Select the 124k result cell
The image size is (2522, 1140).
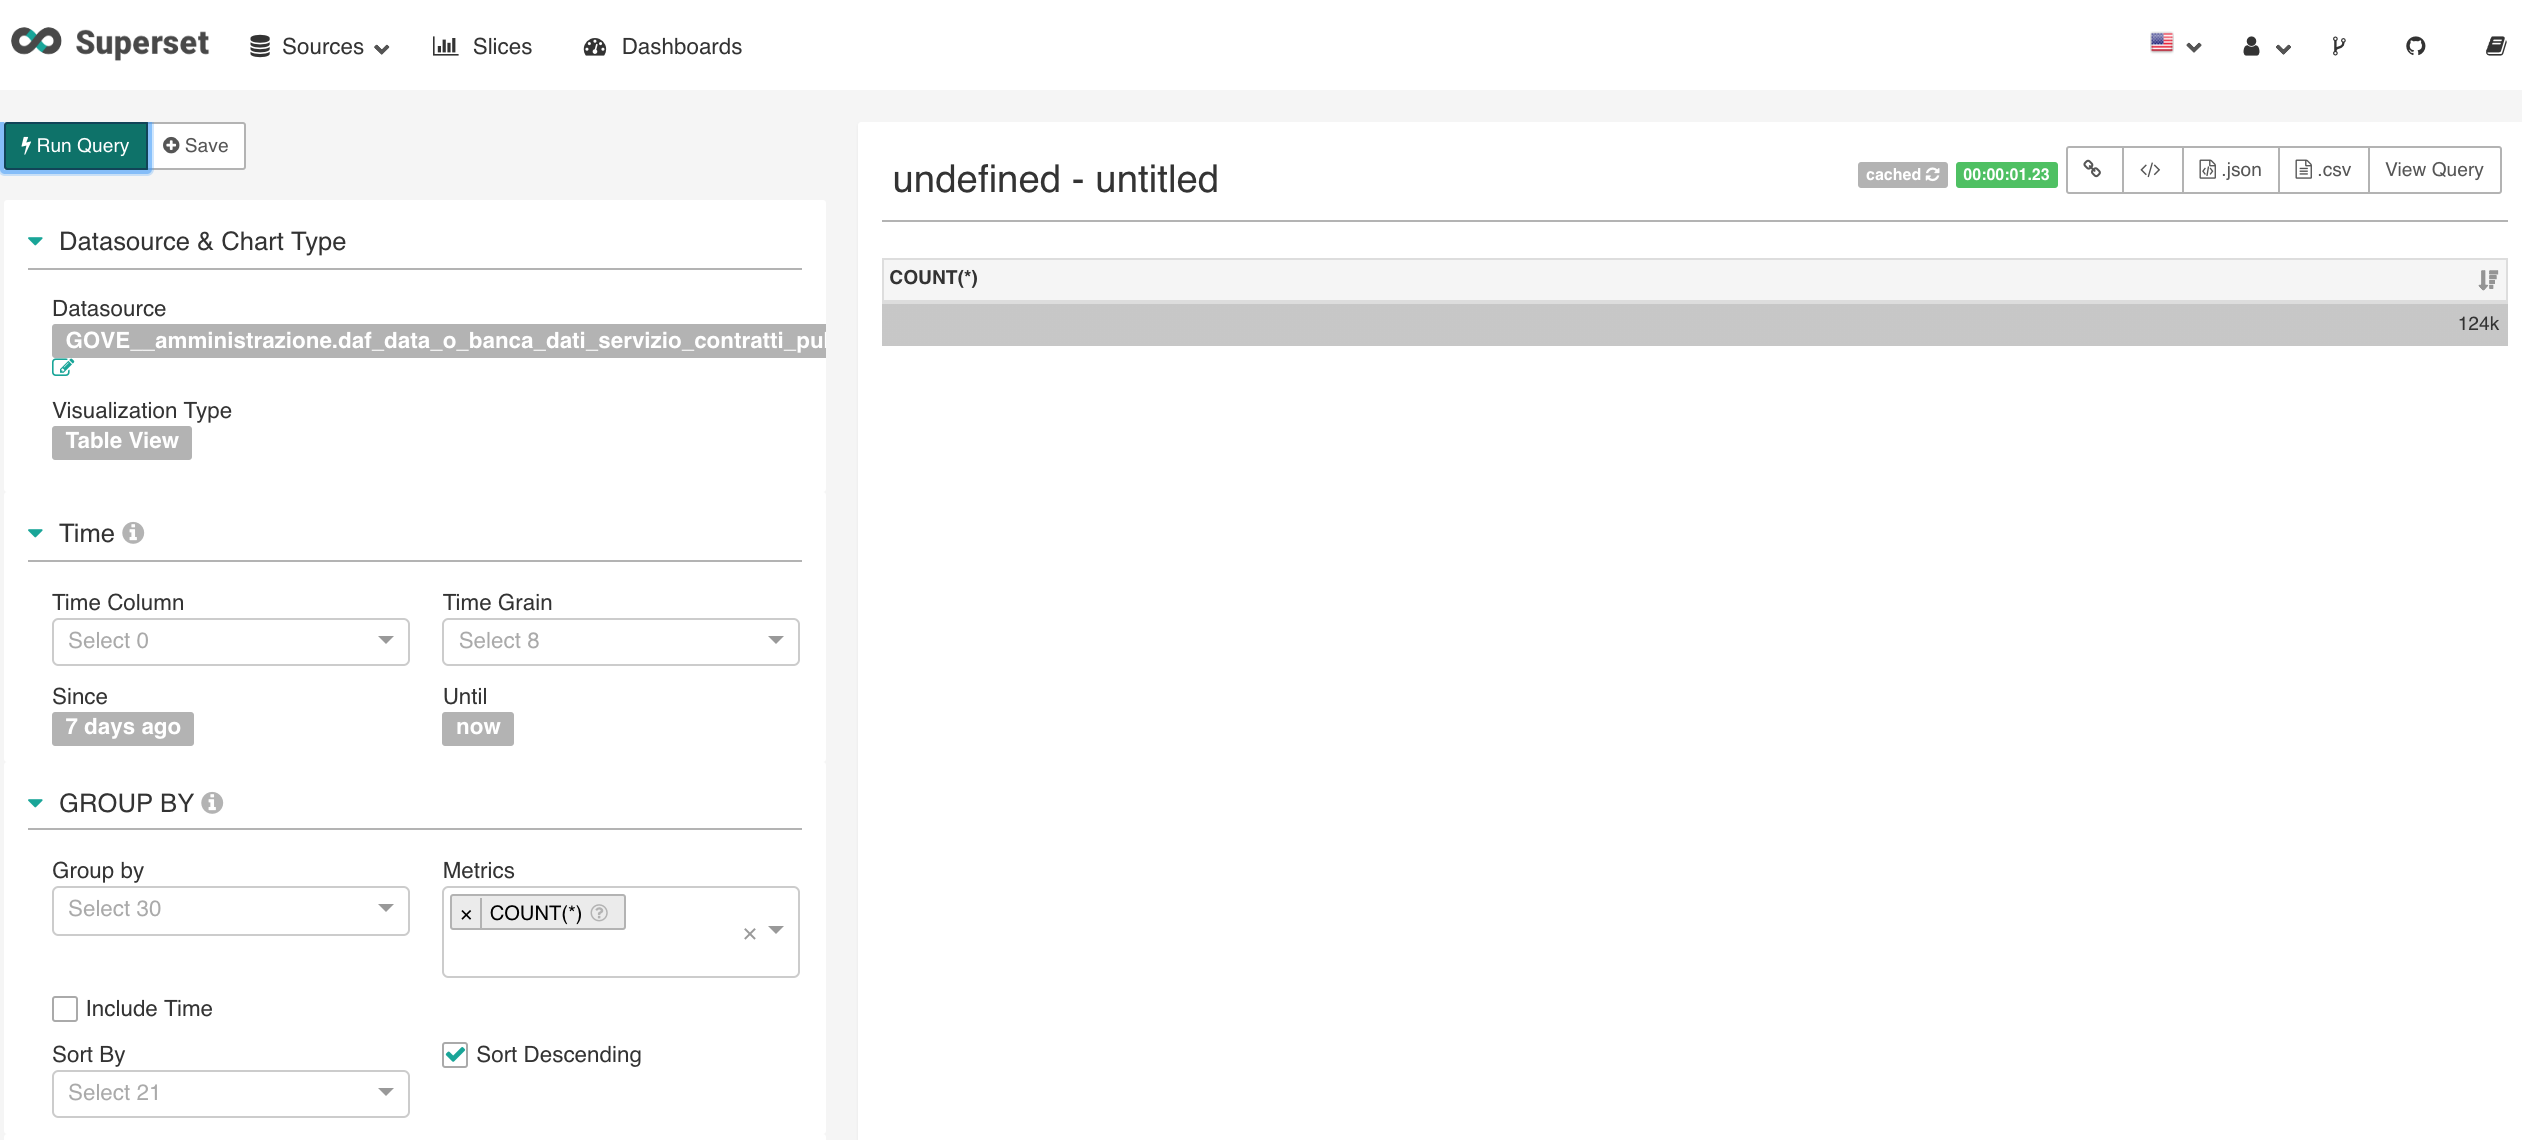1694,324
